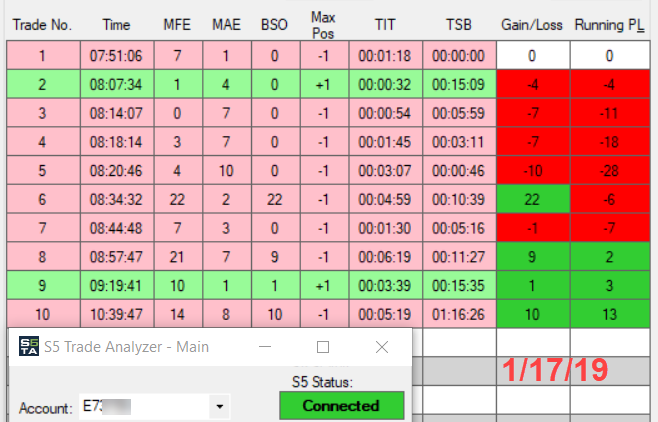The image size is (658, 422).
Task: Click TSB value 00:00:46 in trade 5
Action: (460, 171)
